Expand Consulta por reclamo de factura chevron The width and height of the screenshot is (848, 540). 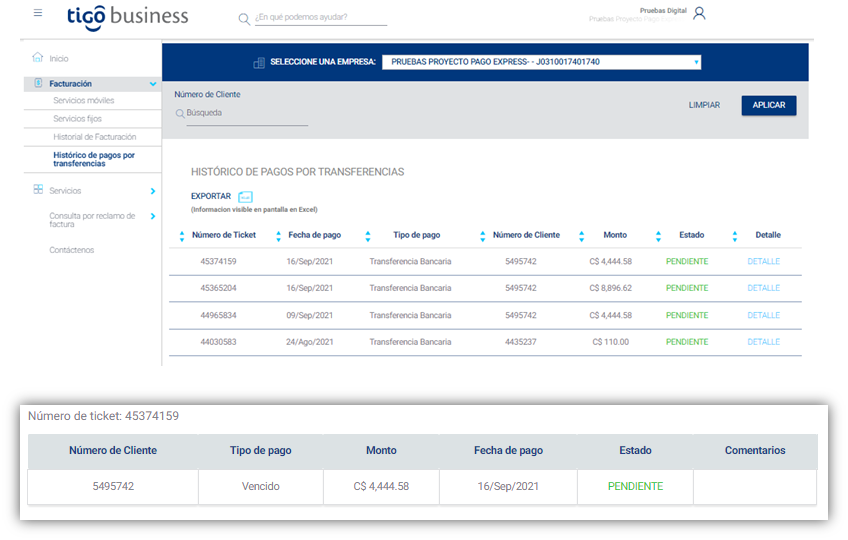pyautogui.click(x=153, y=216)
